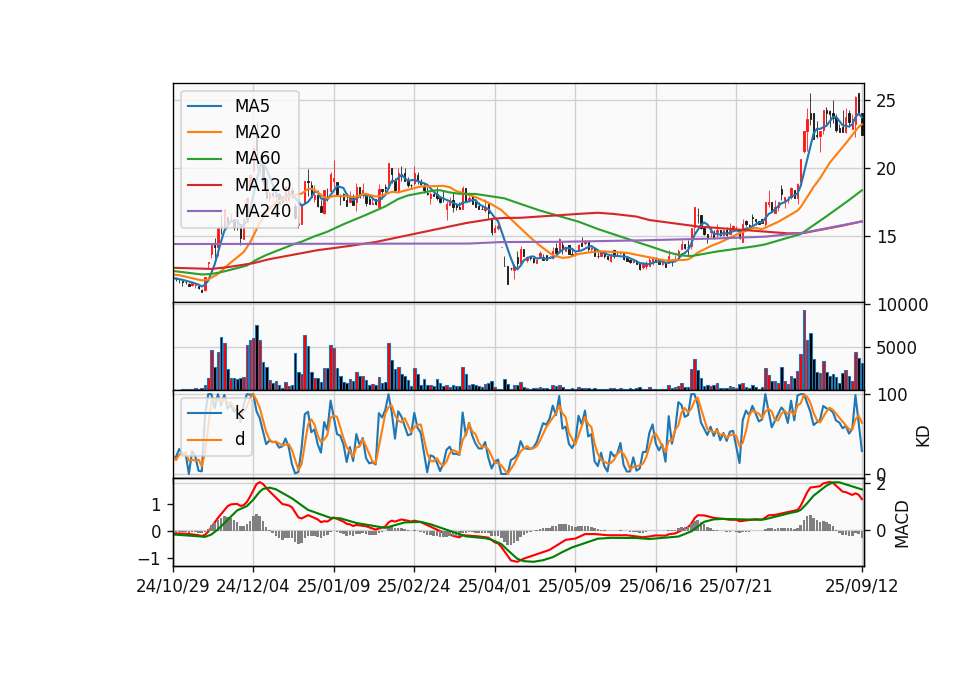Image resolution: width=960 pixels, height=690 pixels.
Task: Click the 25/06/16 date tick label
Action: (656, 586)
